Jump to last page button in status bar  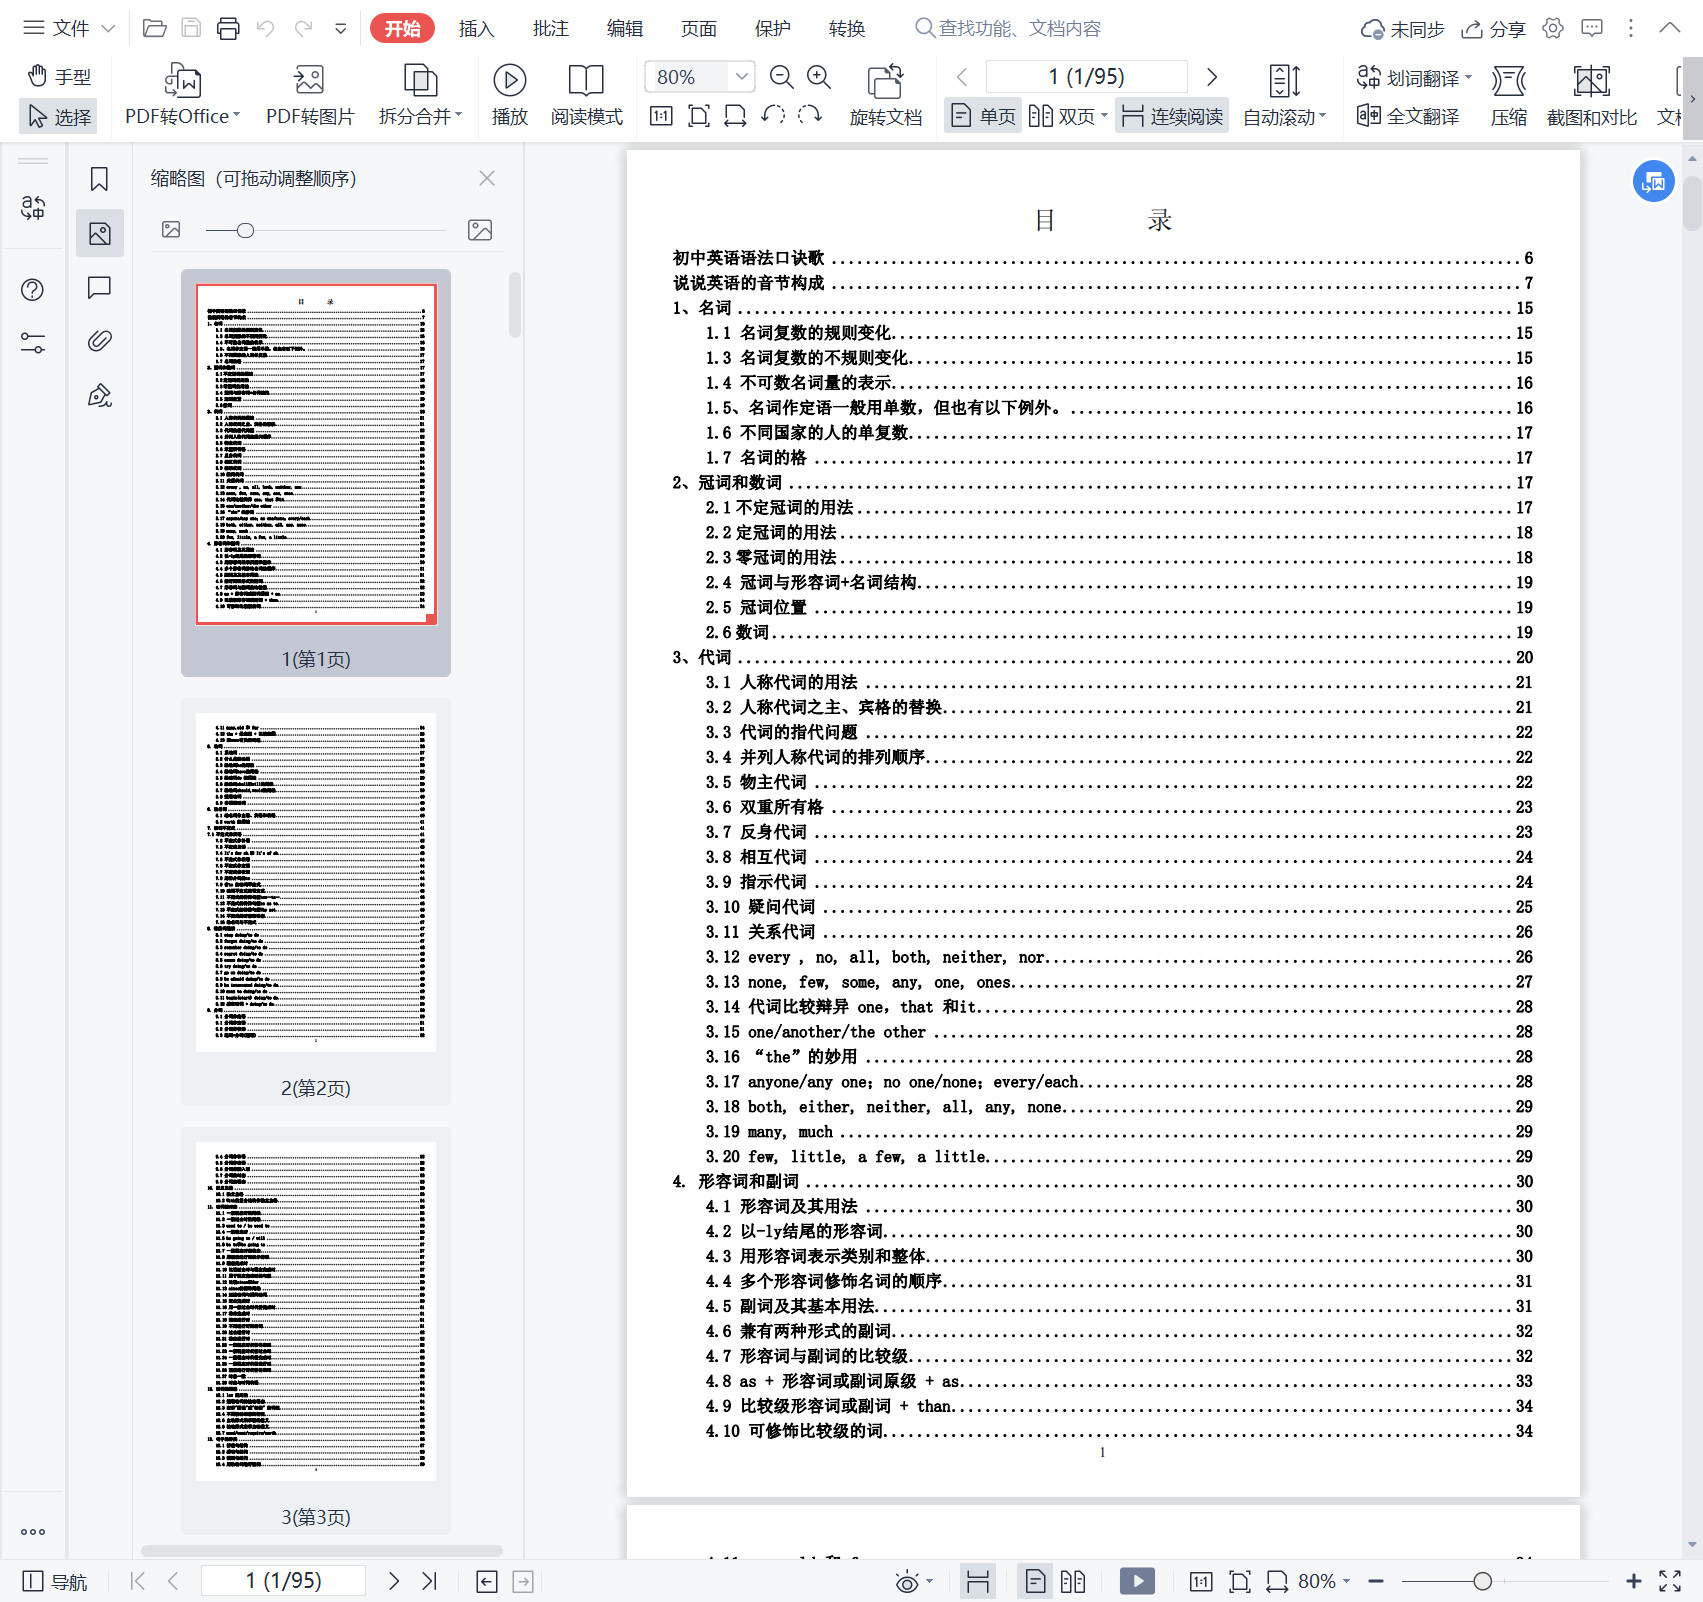(x=430, y=1581)
